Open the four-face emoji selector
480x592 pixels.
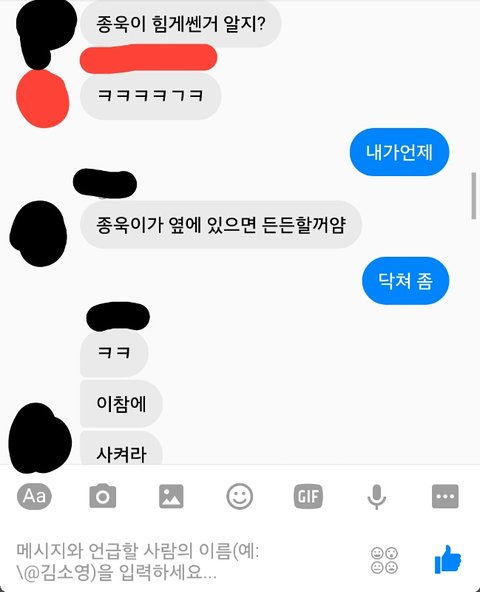(x=384, y=560)
